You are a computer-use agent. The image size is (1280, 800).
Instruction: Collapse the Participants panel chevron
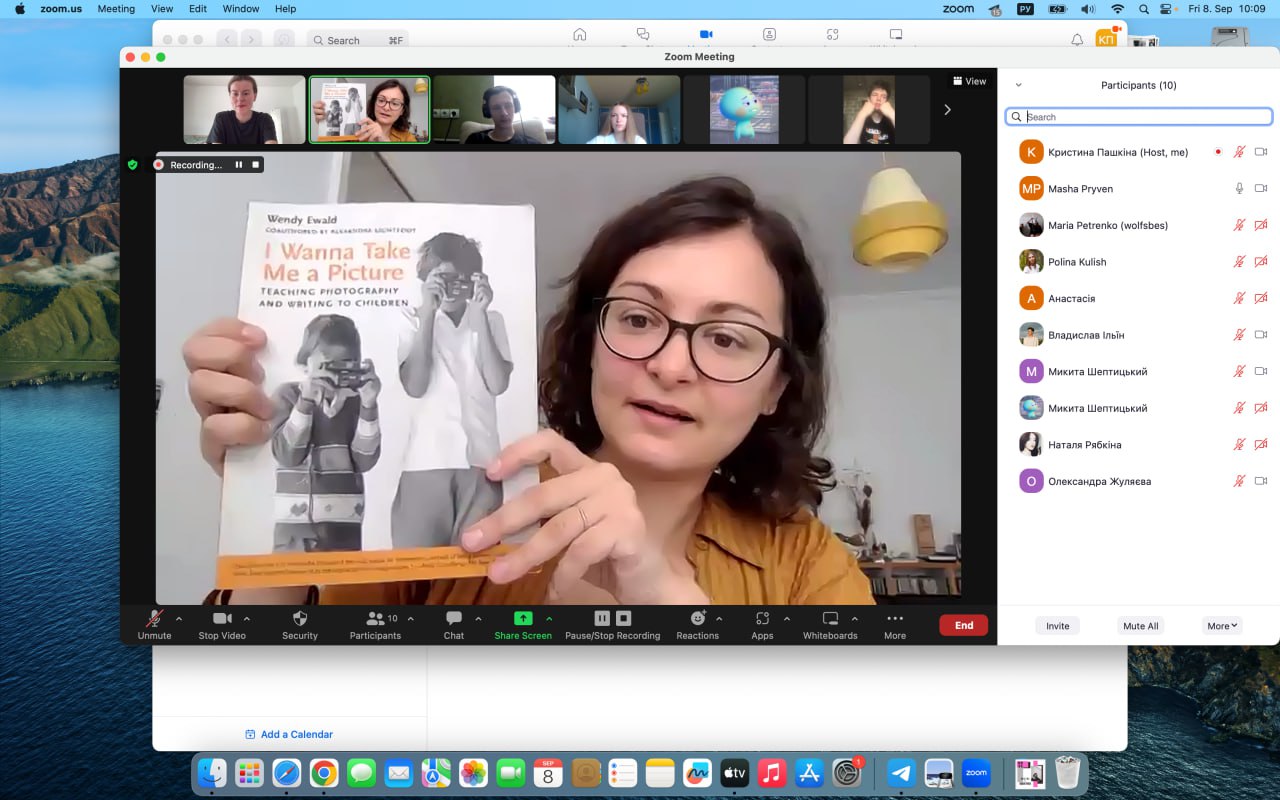(1018, 86)
